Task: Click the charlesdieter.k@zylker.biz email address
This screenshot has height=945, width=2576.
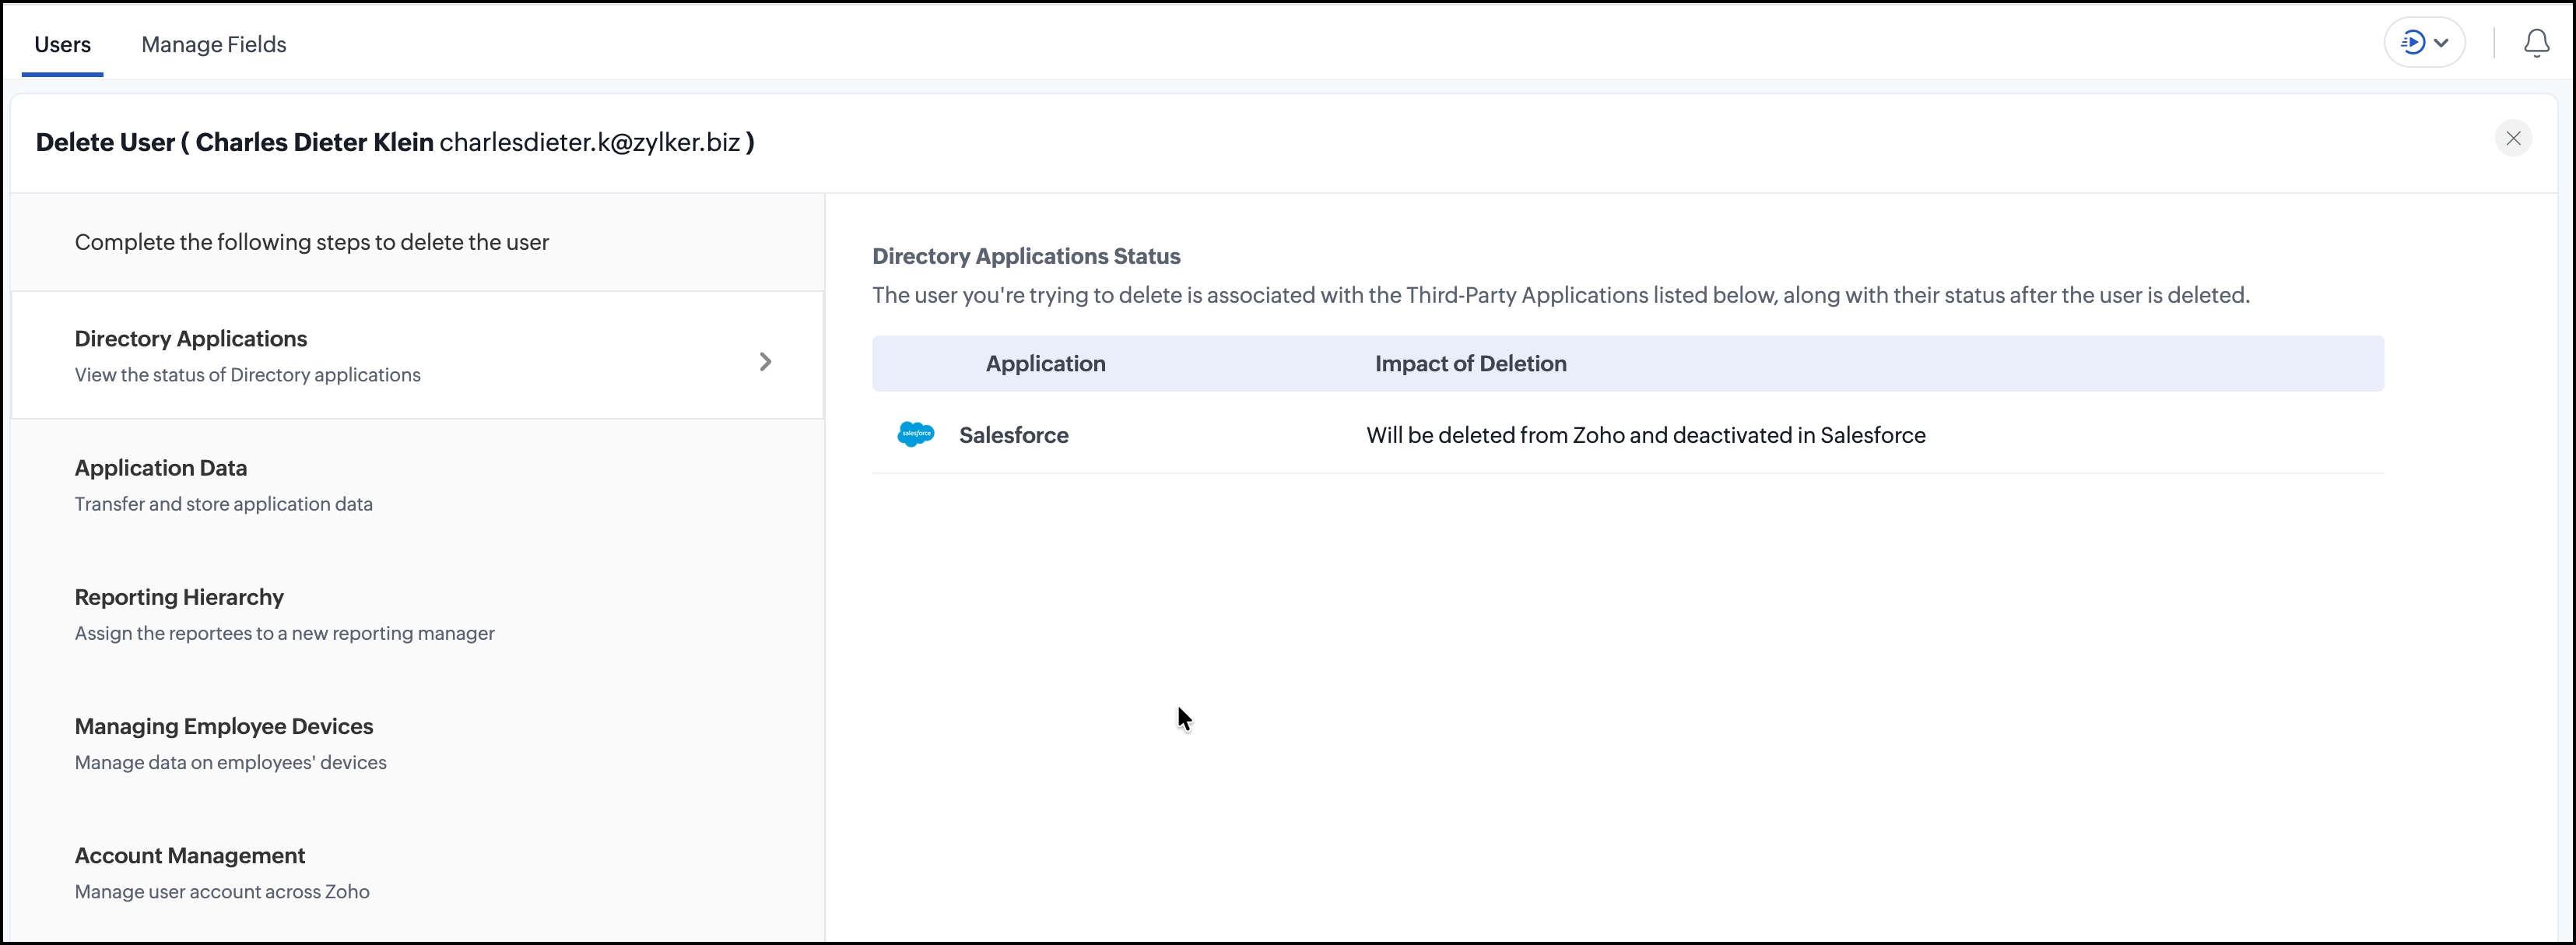Action: (x=590, y=142)
